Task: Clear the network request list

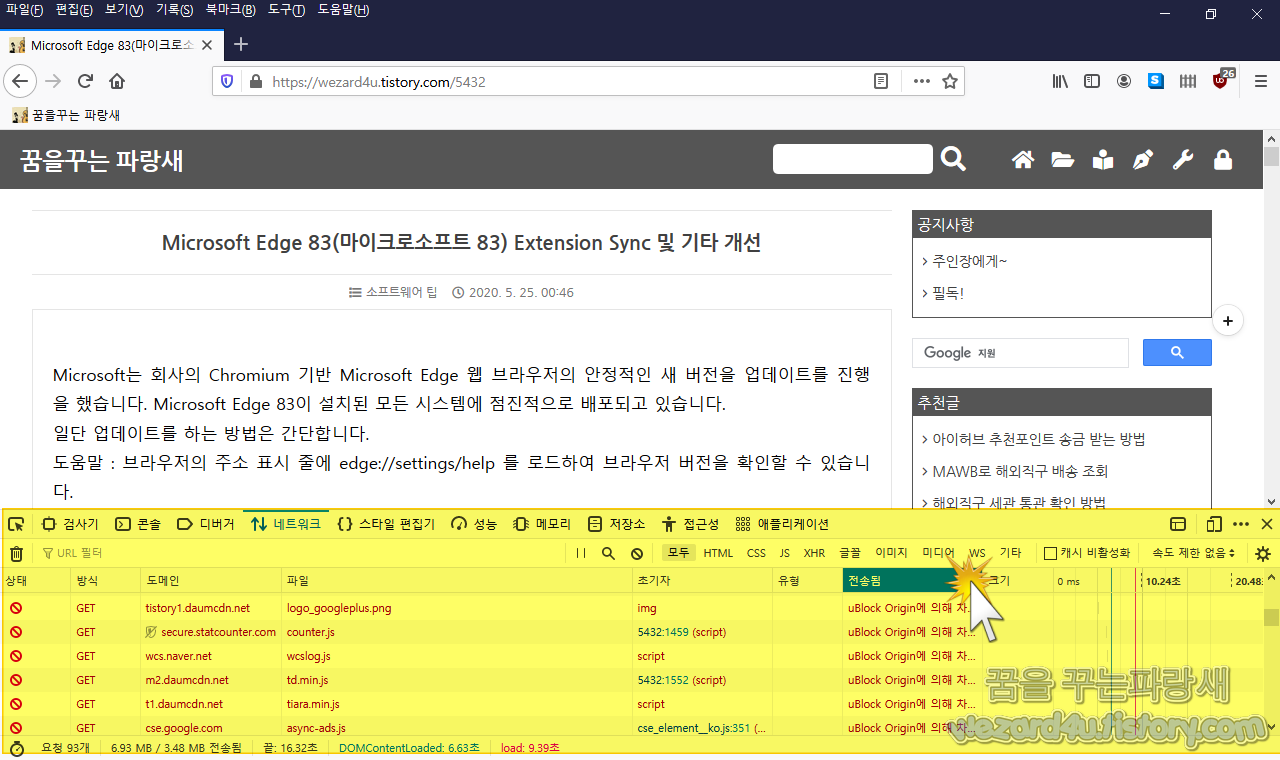Action: coord(16,553)
